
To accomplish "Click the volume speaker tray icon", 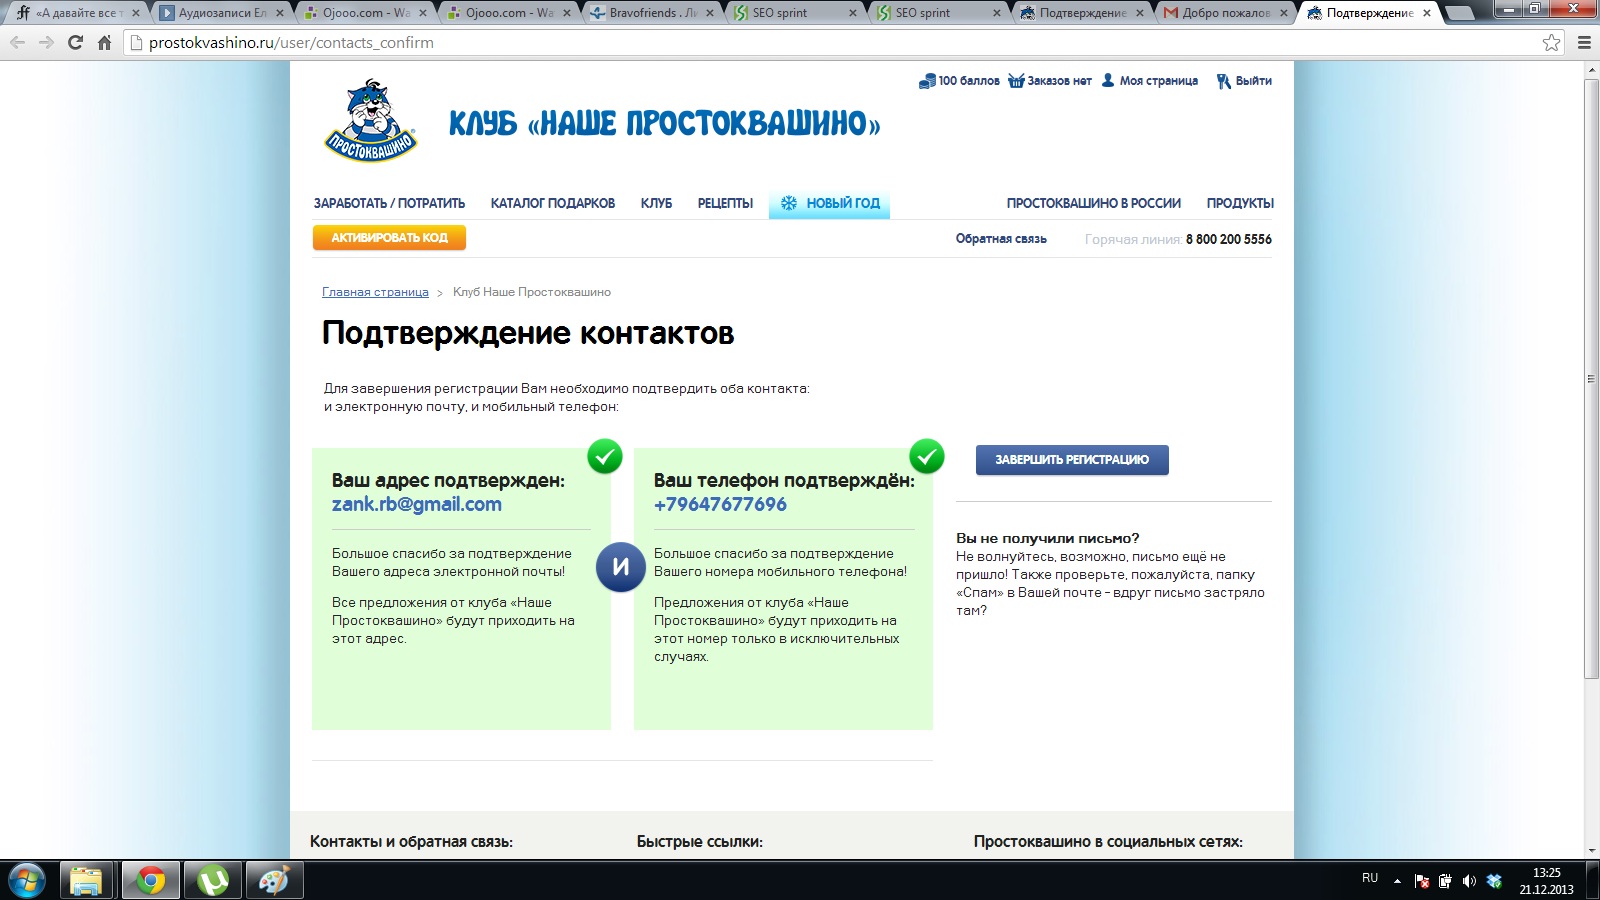I will click(1469, 881).
